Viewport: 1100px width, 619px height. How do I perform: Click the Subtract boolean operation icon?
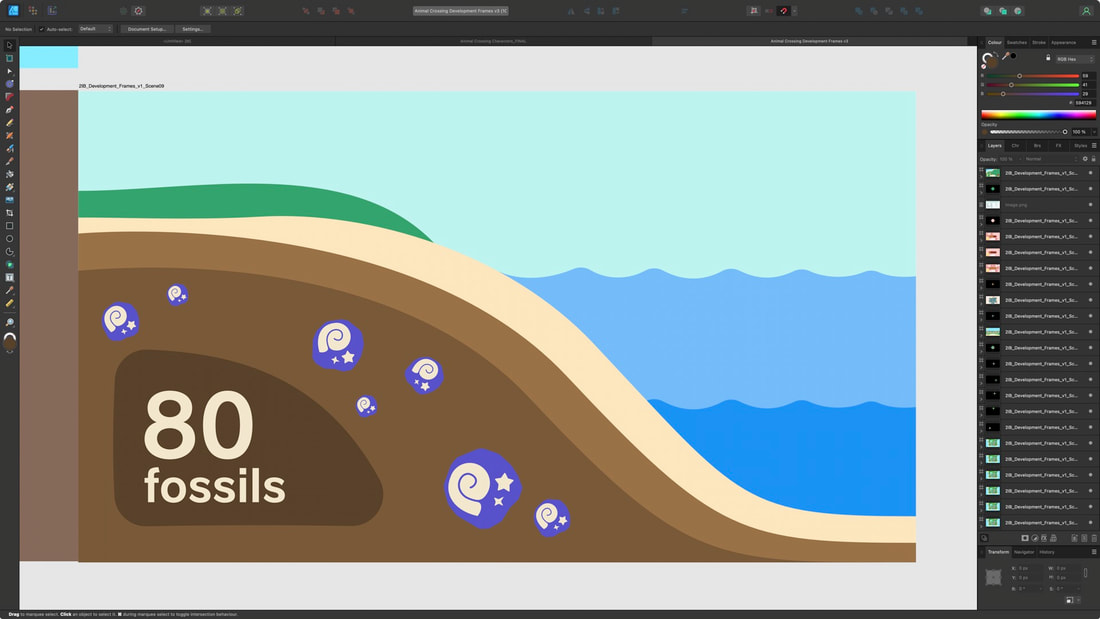click(x=873, y=11)
